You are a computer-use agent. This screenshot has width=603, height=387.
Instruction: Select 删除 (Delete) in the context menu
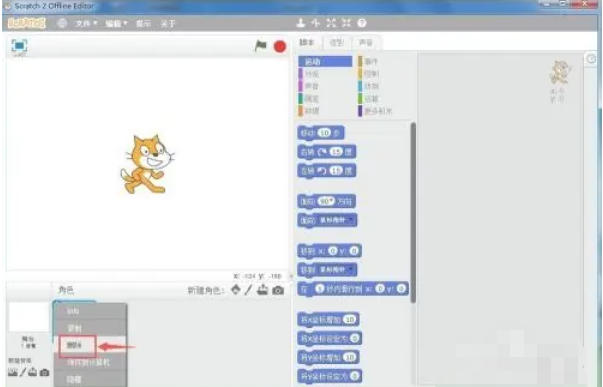coord(90,346)
